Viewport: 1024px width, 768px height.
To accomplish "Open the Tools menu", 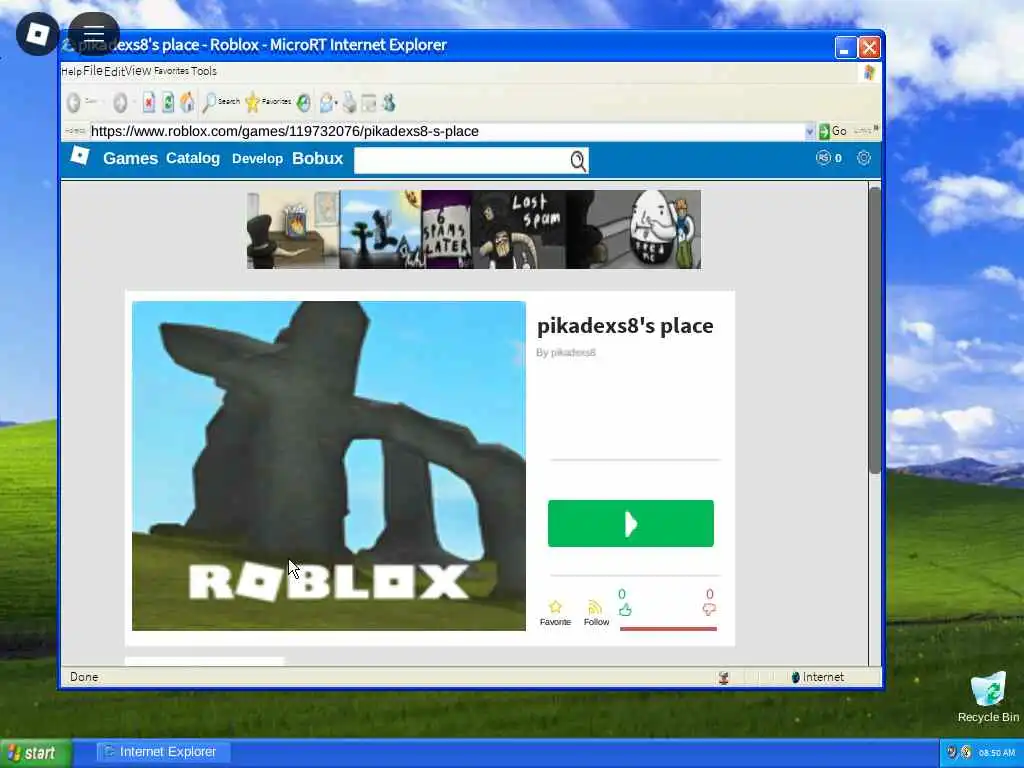I will [204, 71].
